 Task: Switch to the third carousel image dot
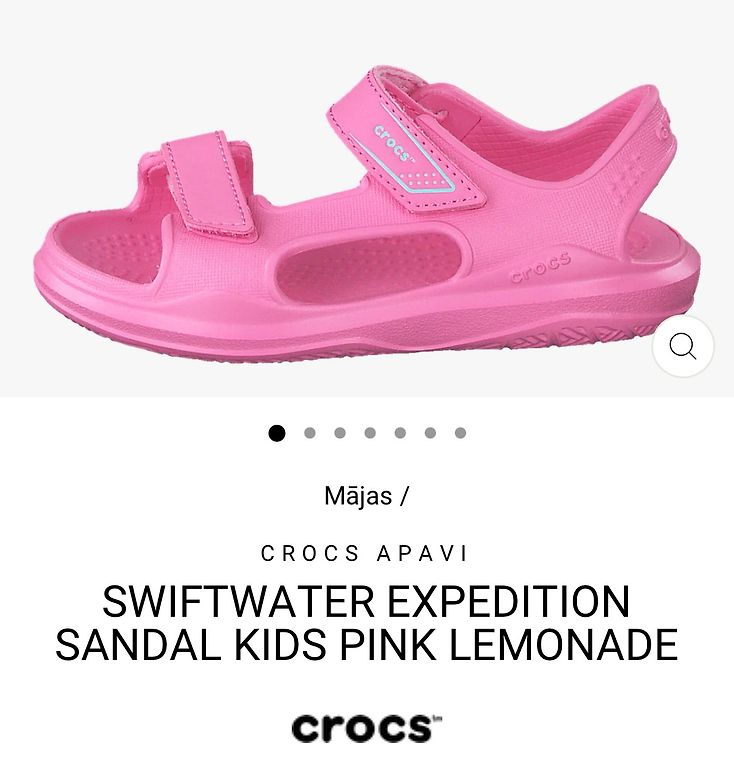pyautogui.click(x=340, y=433)
